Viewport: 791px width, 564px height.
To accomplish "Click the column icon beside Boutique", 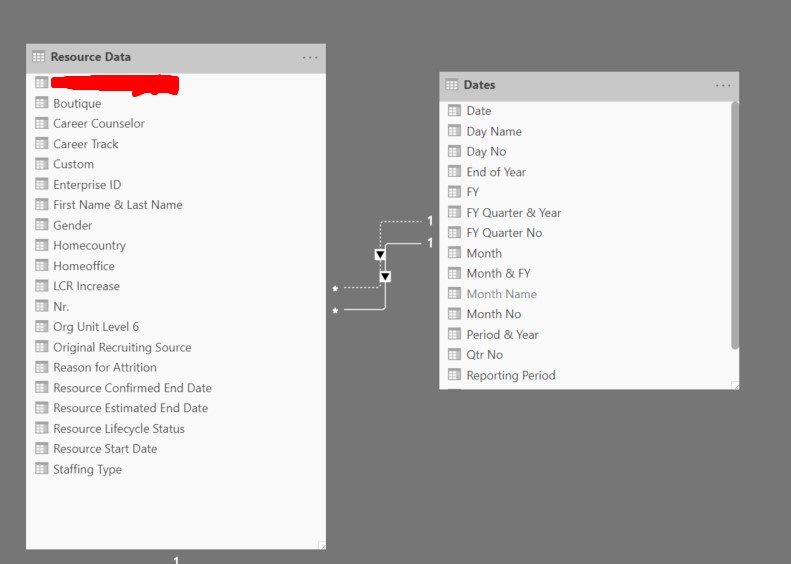I will tap(42, 103).
